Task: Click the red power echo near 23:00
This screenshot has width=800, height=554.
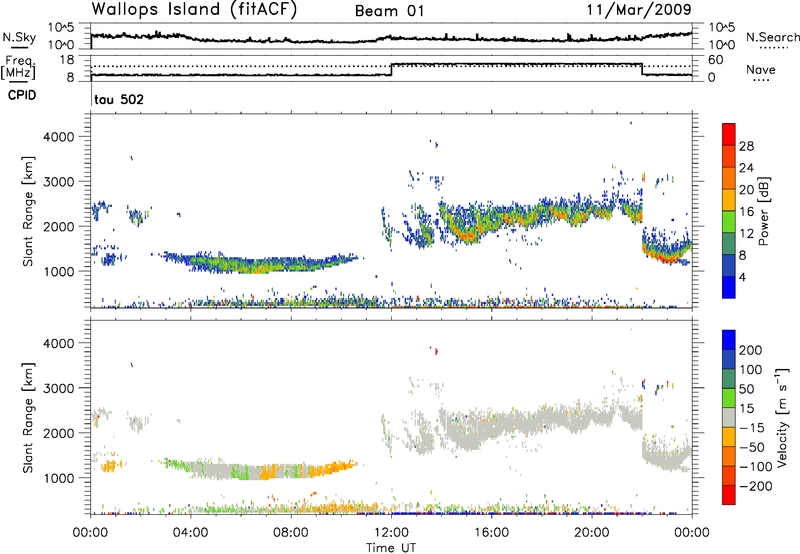Action: 667,259
